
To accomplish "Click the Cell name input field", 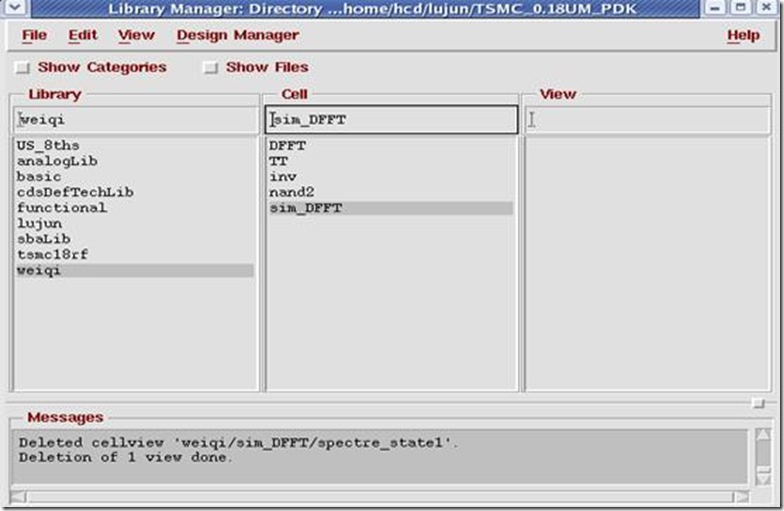I will pyautogui.click(x=391, y=120).
